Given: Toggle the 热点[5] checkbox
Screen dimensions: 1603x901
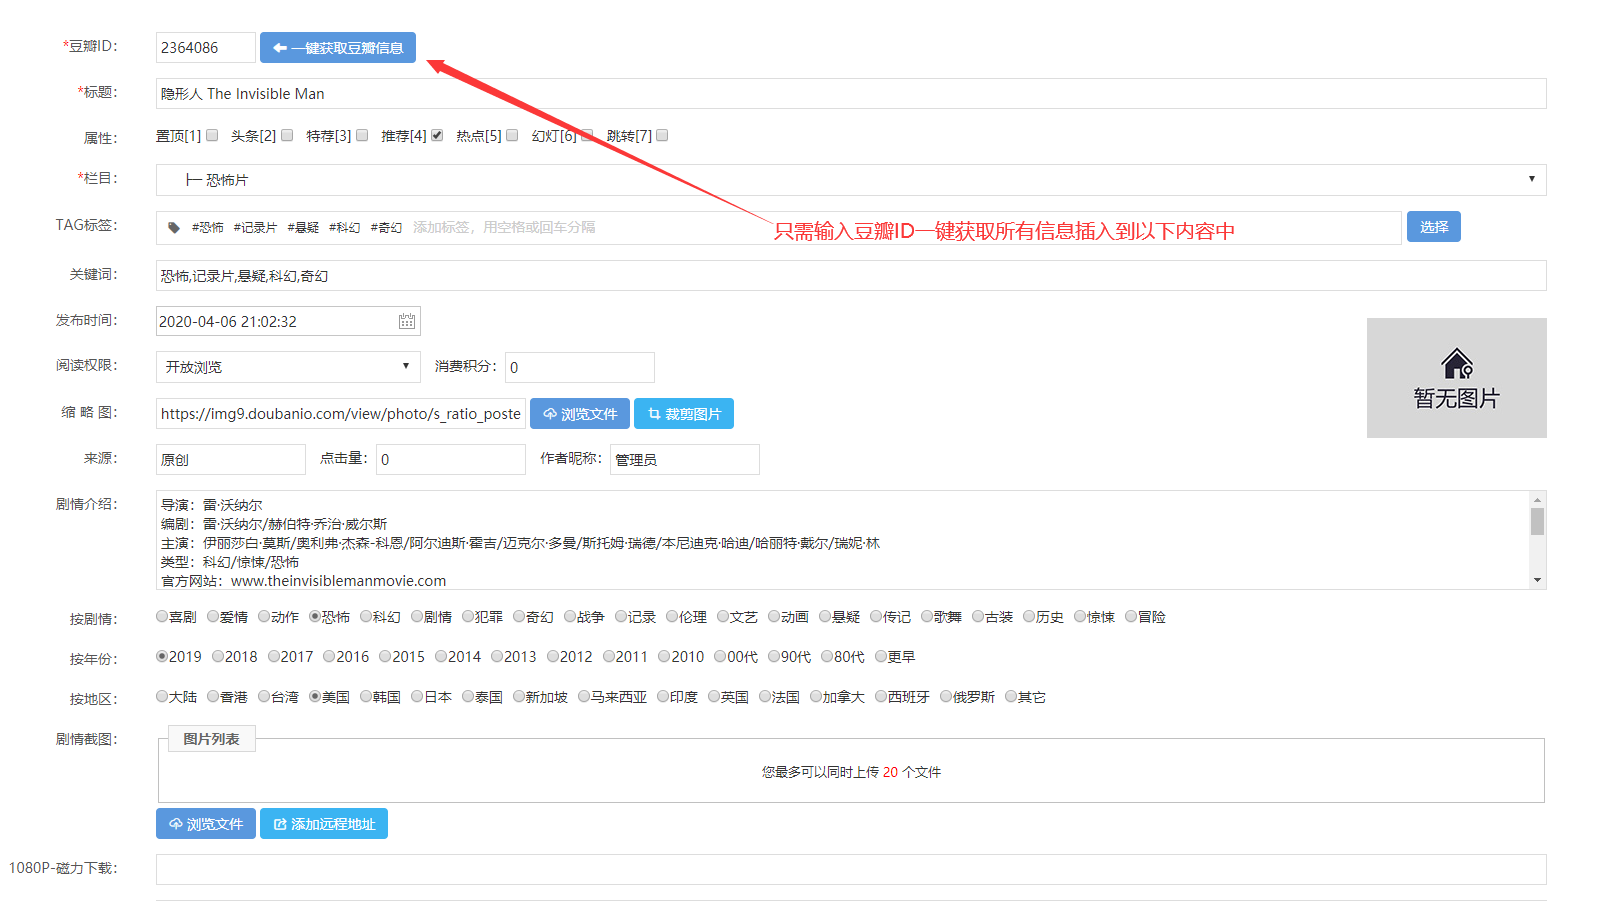Looking at the screenshot, I should coord(512,136).
